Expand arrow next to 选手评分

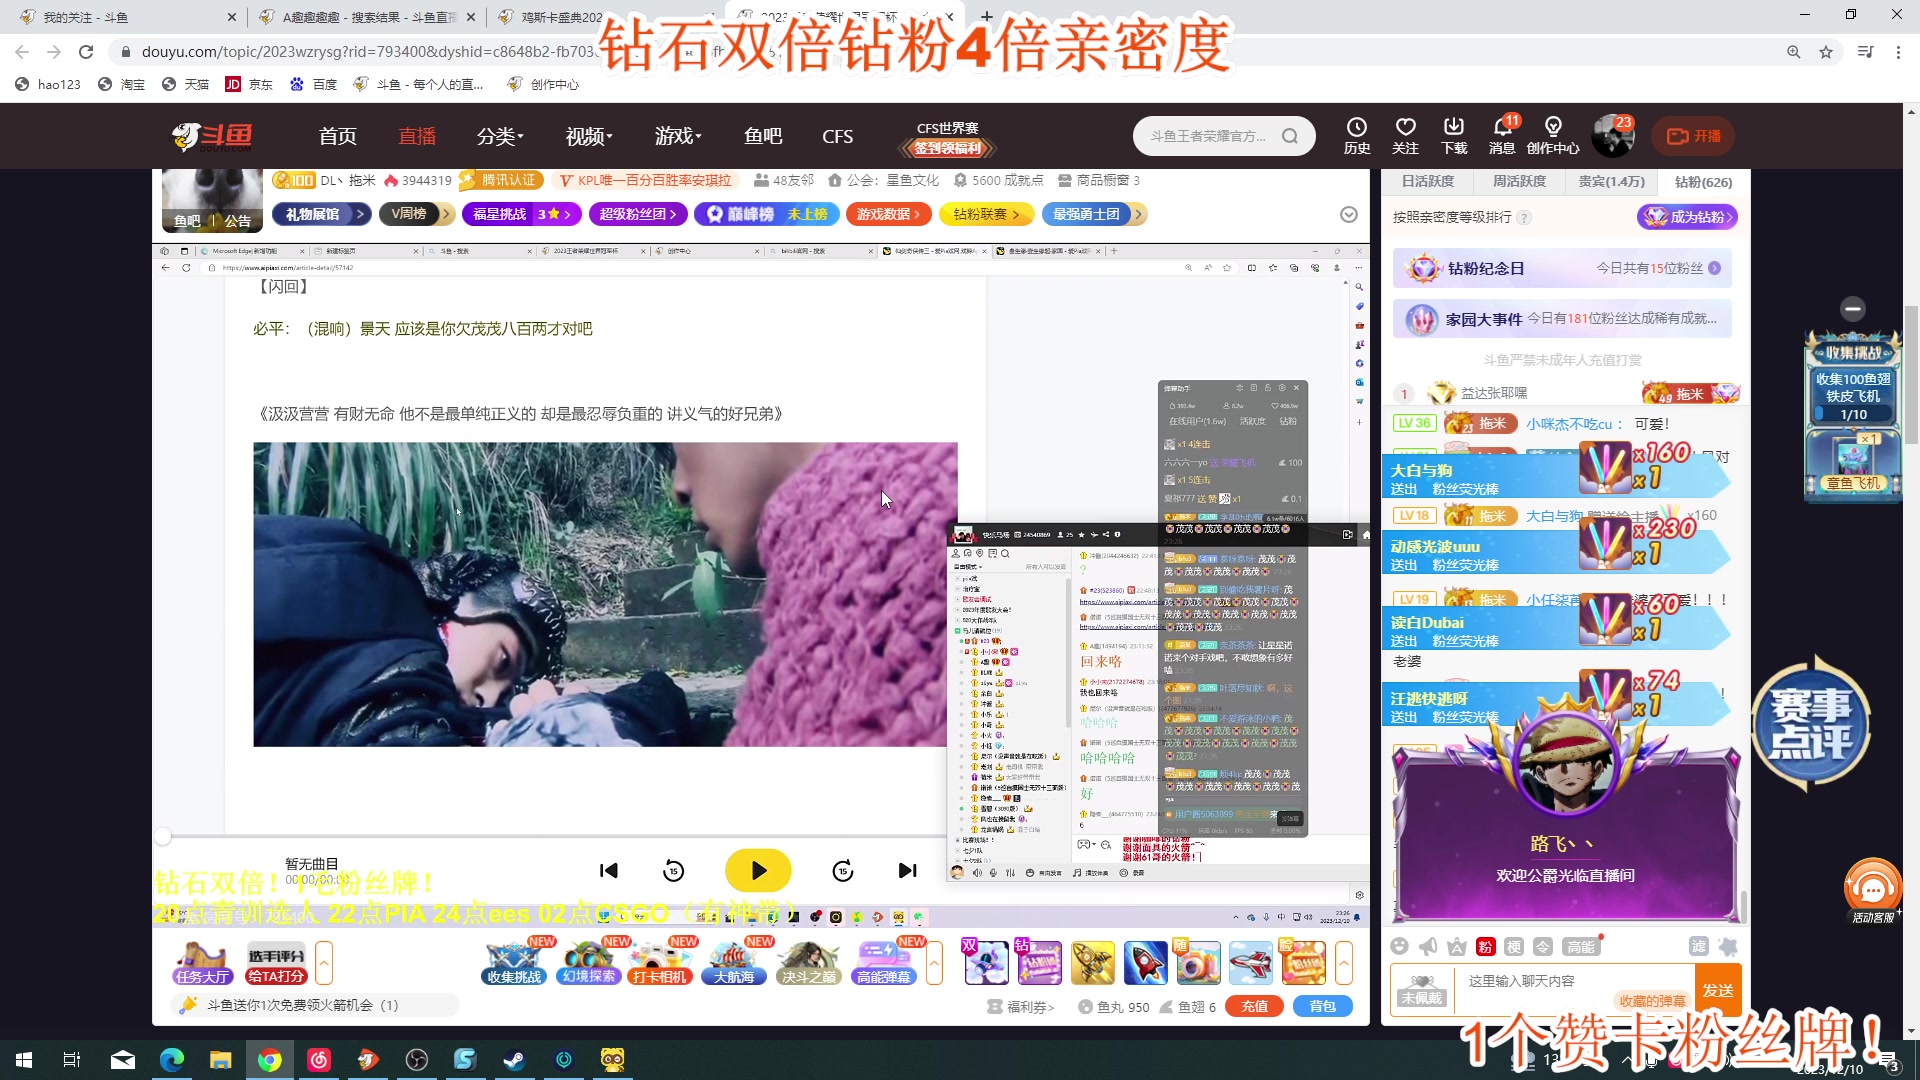click(x=324, y=963)
